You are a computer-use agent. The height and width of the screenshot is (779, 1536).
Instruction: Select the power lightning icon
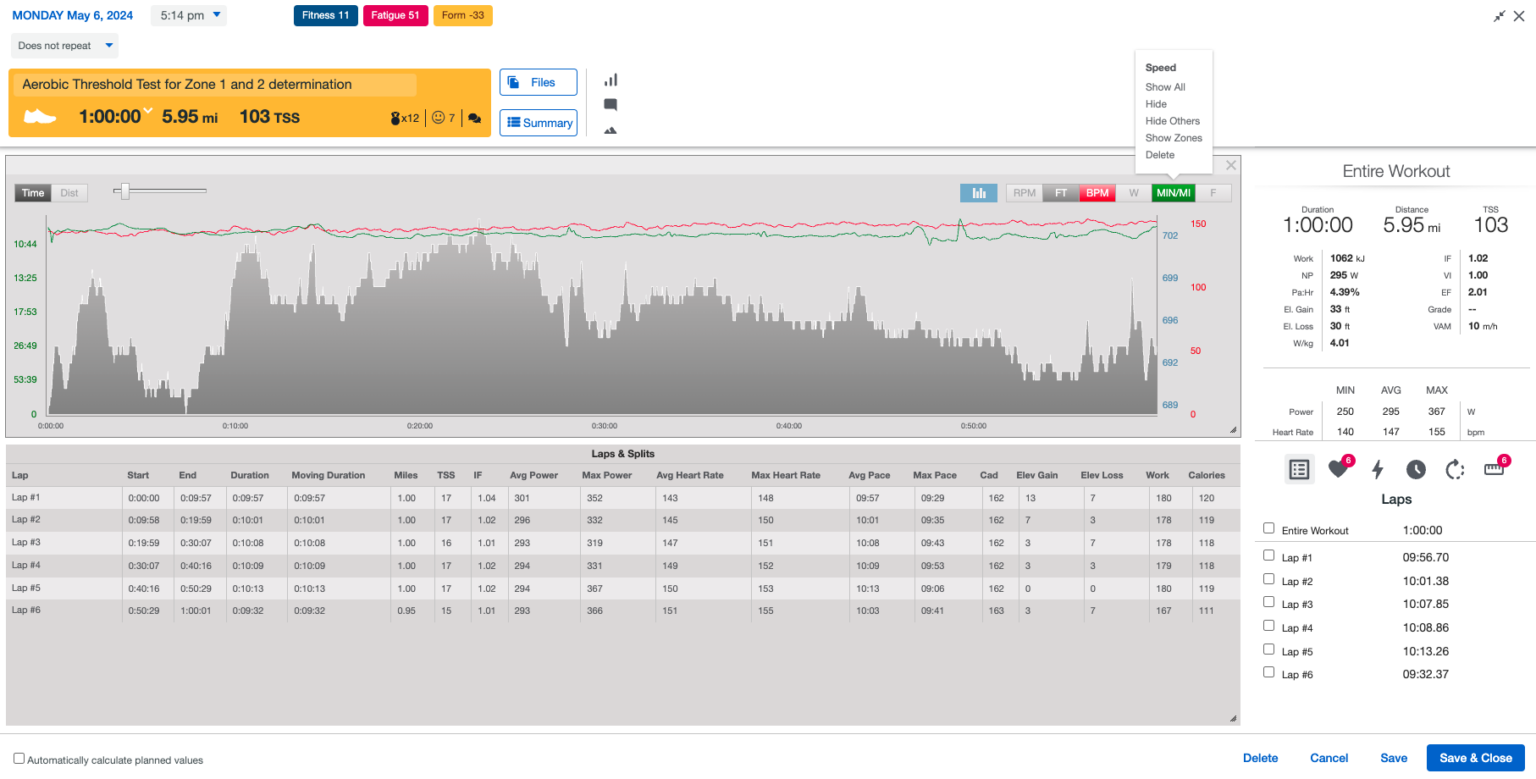[1378, 469]
